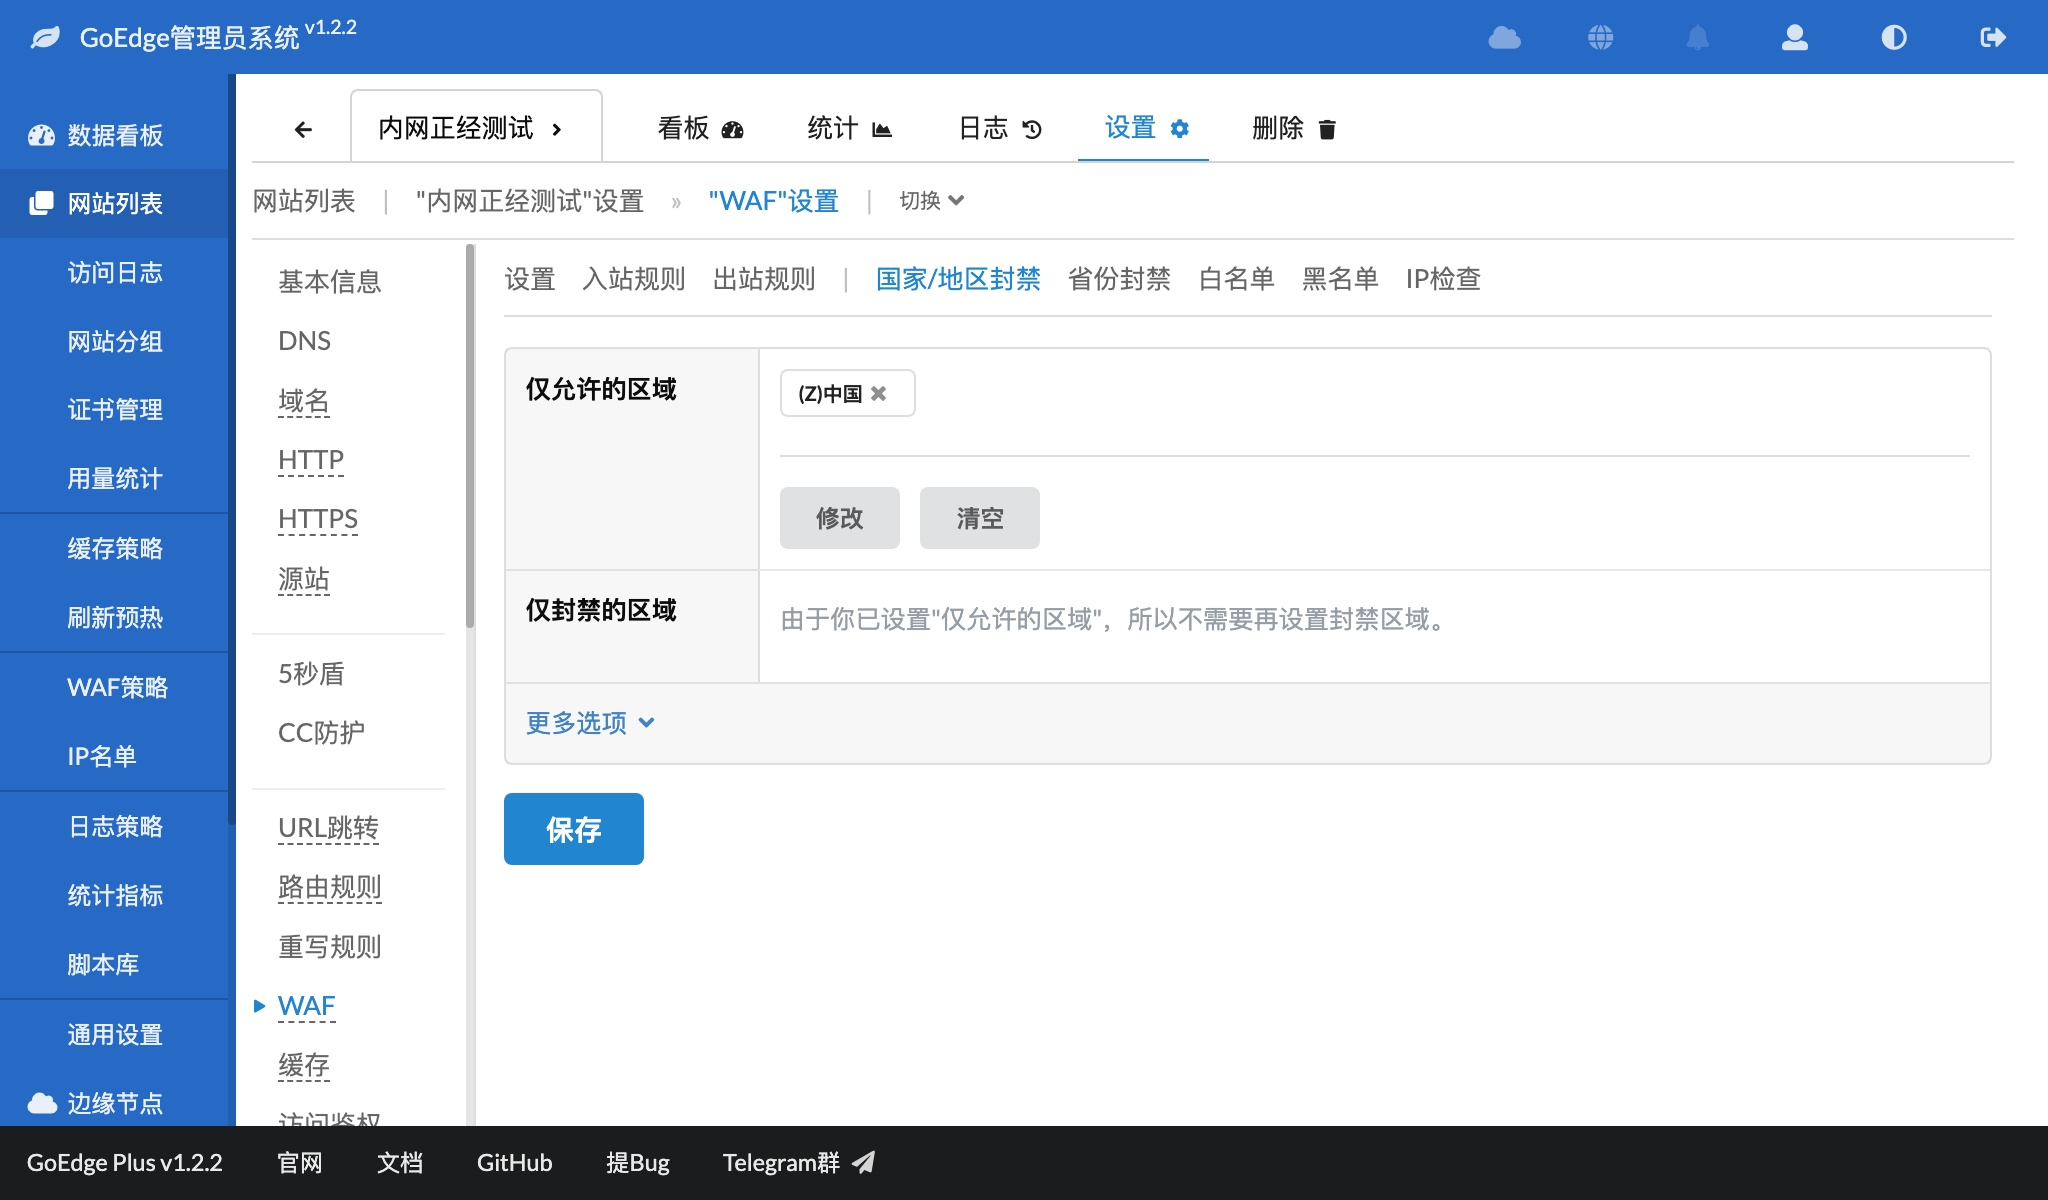Open 用量统计 in sidebar
Viewport: 2048px width, 1200px height.
tap(114, 478)
